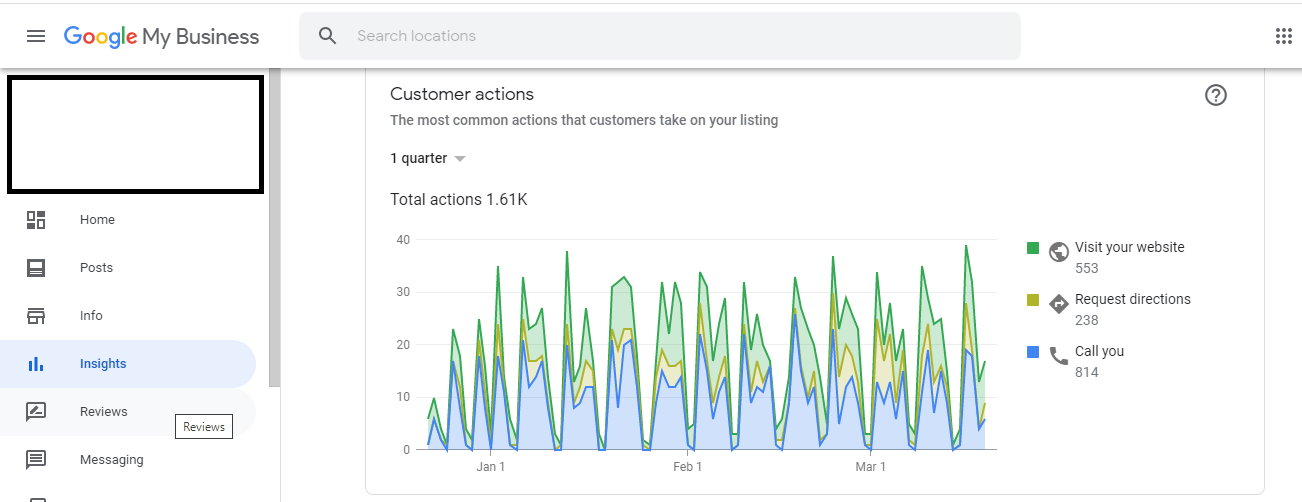The height and width of the screenshot is (502, 1302).
Task: Click the Info storefront icon
Action: [x=36, y=316]
